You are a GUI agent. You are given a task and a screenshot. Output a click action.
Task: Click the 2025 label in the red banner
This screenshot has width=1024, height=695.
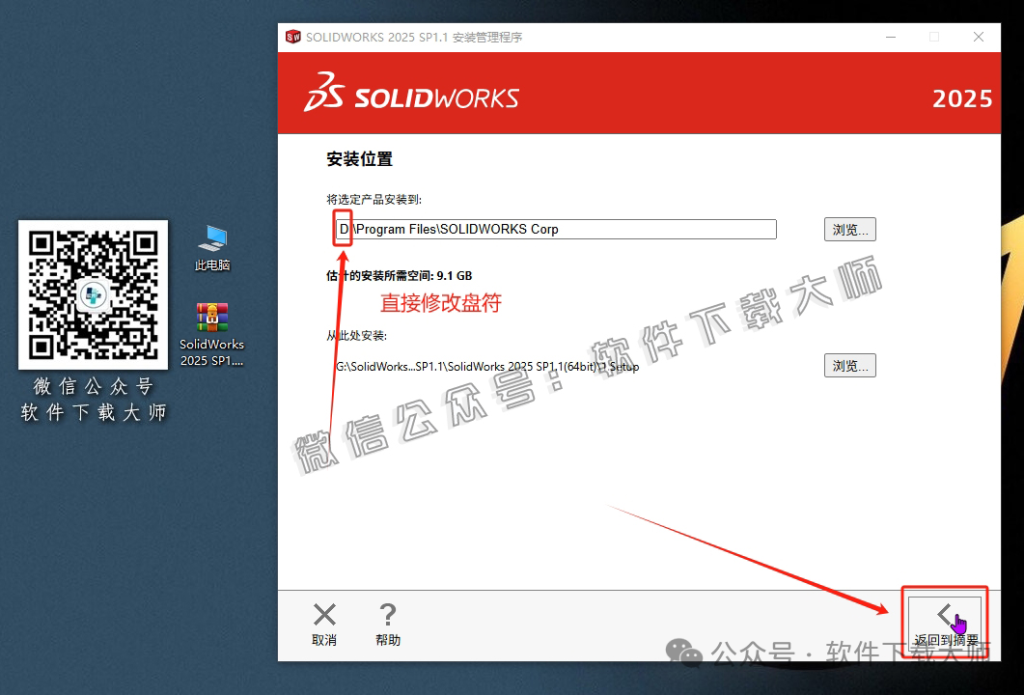(x=965, y=97)
